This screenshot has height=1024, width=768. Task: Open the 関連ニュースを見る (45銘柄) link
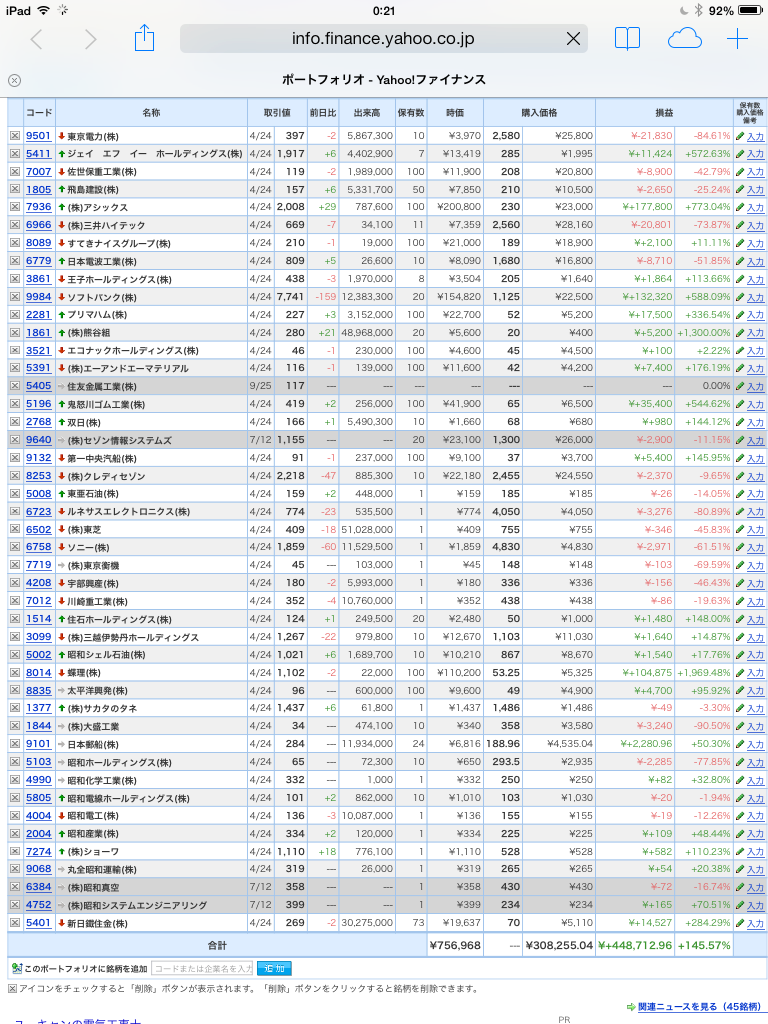[x=699, y=1006]
